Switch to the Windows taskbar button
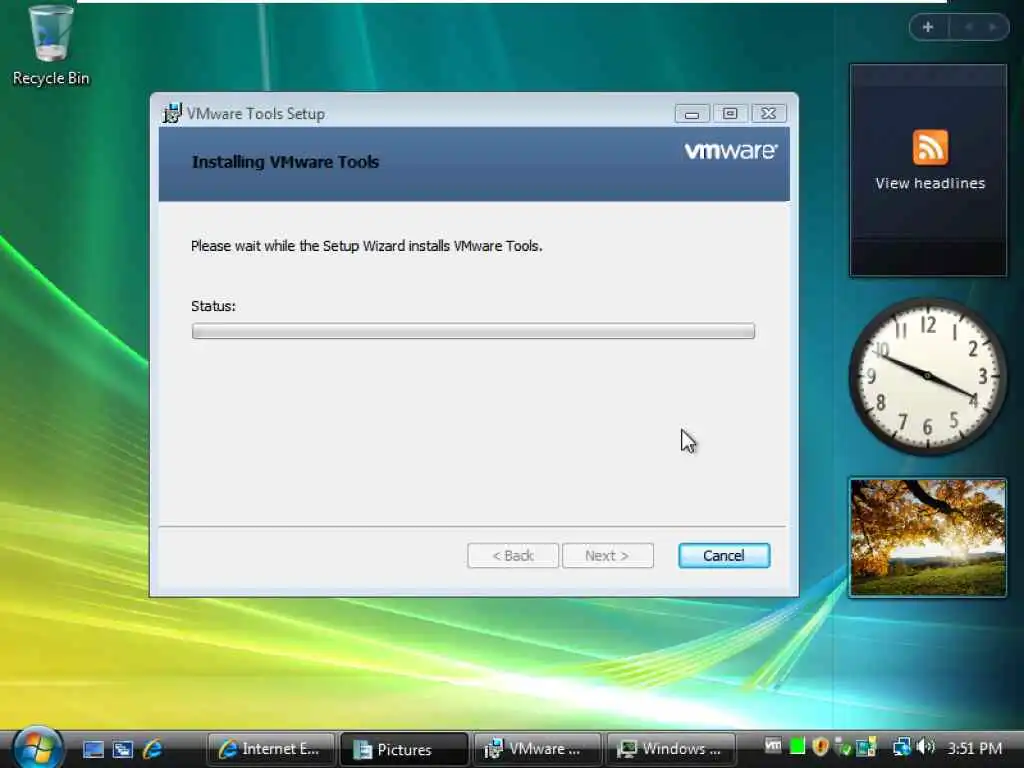Image resolution: width=1024 pixels, height=768 pixels. (671, 749)
